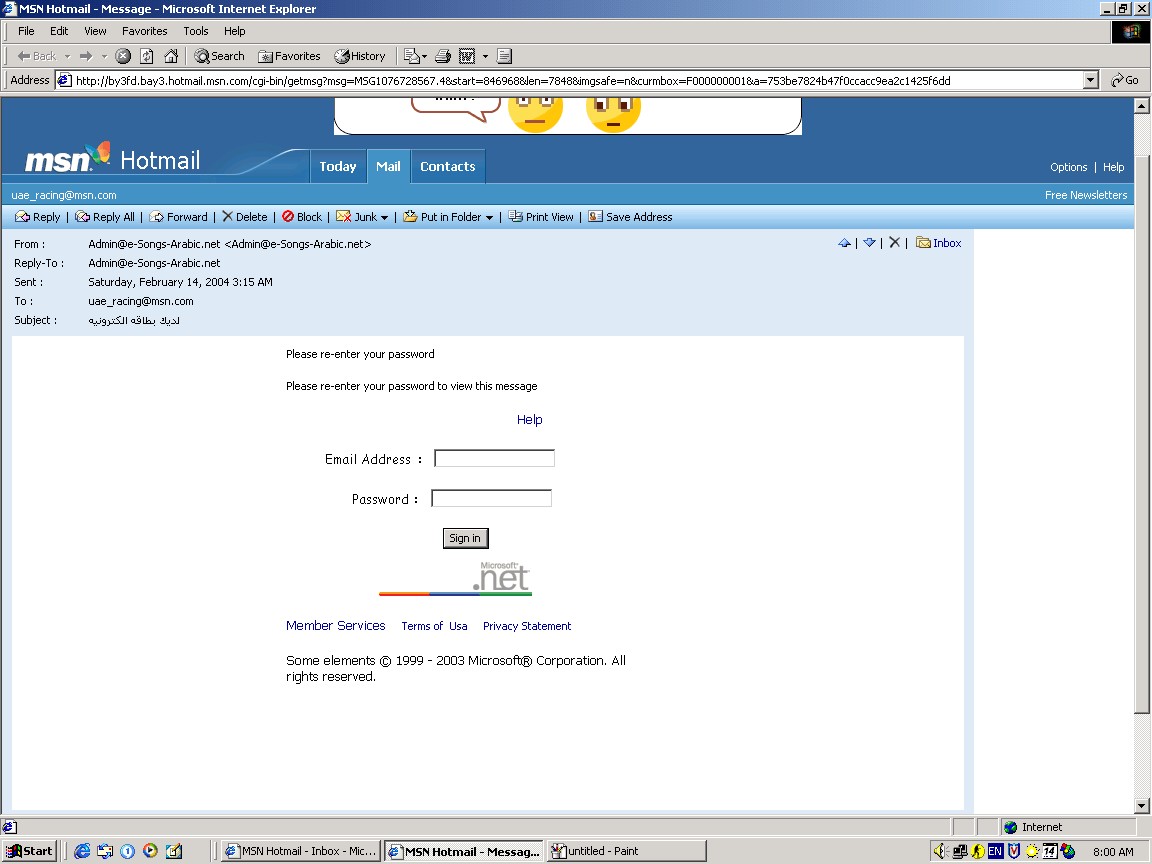Return to the Inbox folder link

click(939, 243)
